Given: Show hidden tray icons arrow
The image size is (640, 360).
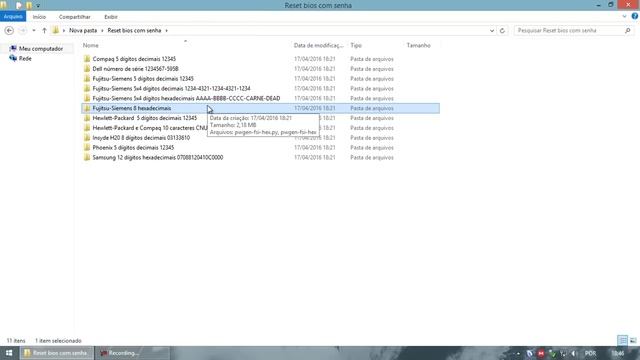Looking at the screenshot, I should click(518, 353).
